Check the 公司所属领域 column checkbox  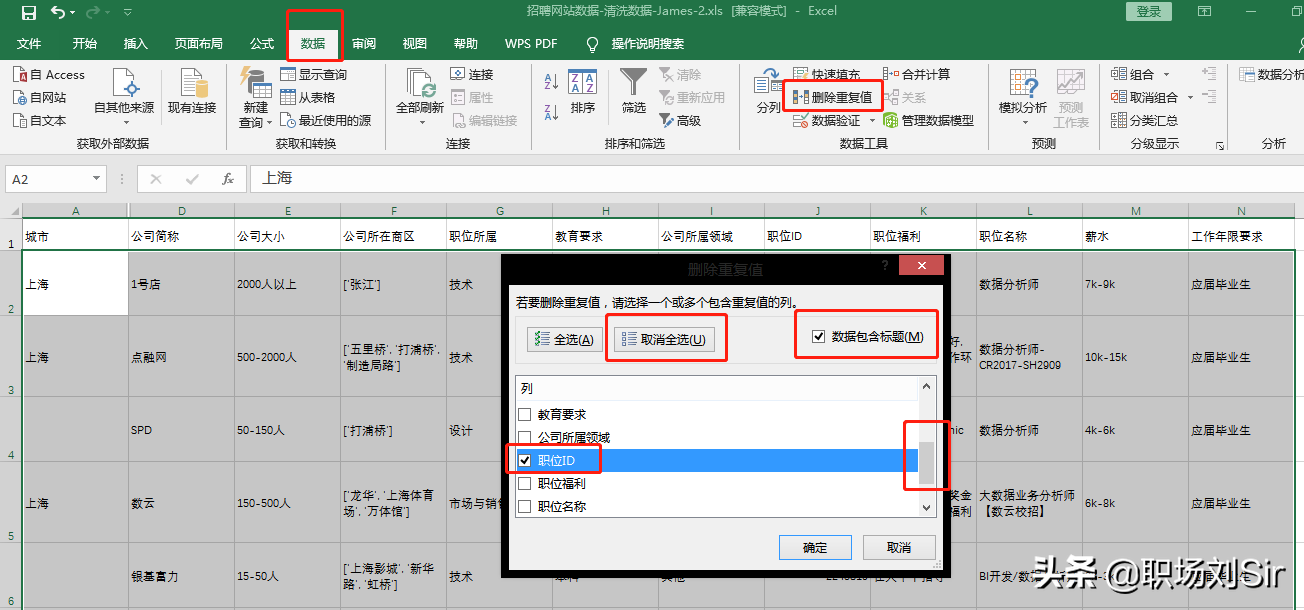click(x=524, y=438)
